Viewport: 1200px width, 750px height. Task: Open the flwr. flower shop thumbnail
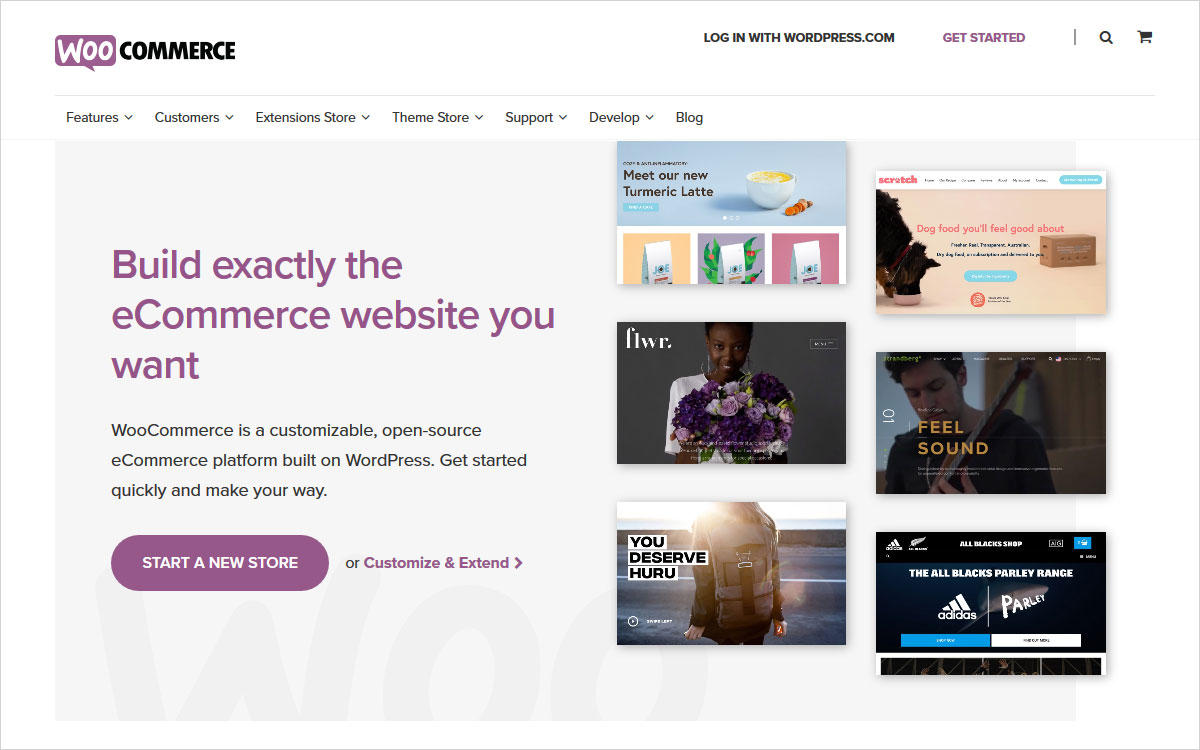point(731,393)
